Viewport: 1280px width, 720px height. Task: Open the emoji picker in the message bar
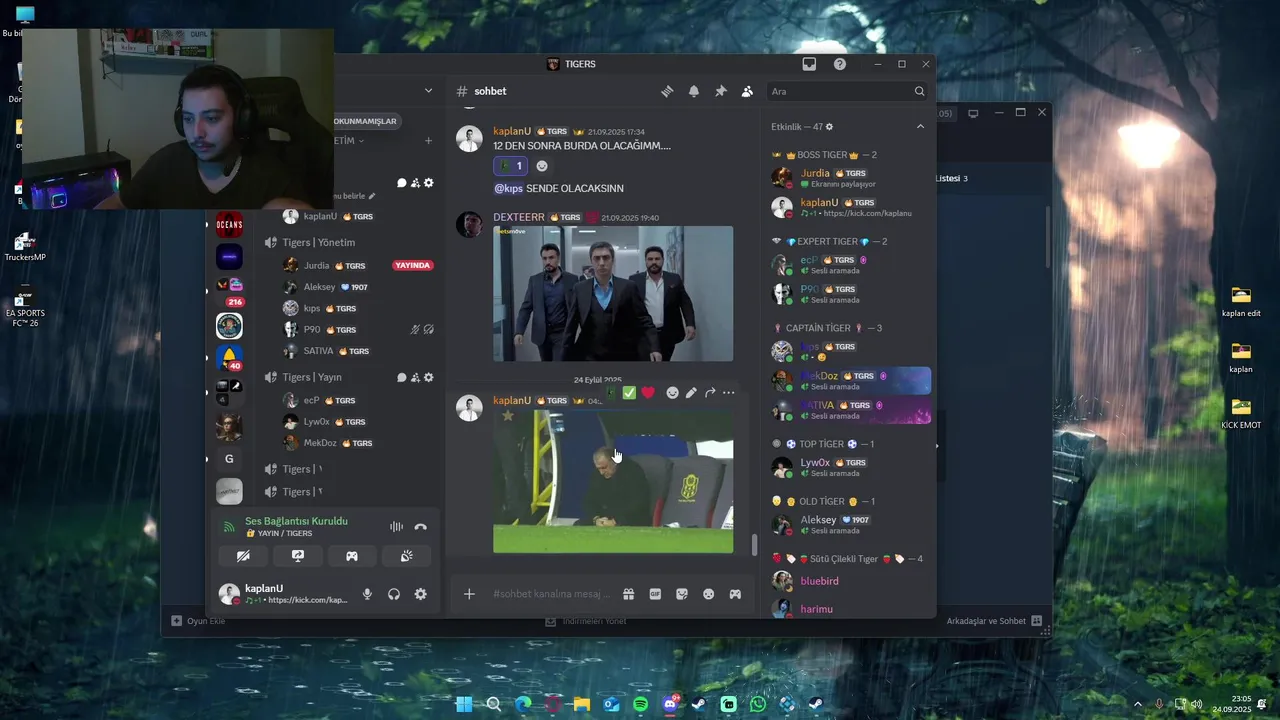pos(708,594)
